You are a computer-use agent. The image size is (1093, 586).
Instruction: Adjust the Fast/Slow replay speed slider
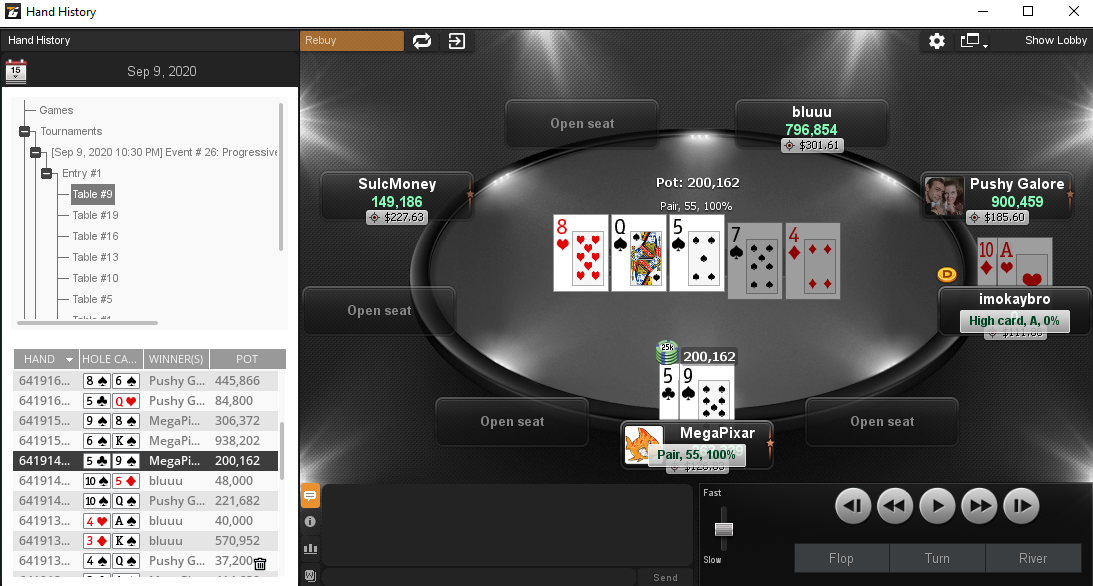pos(724,529)
